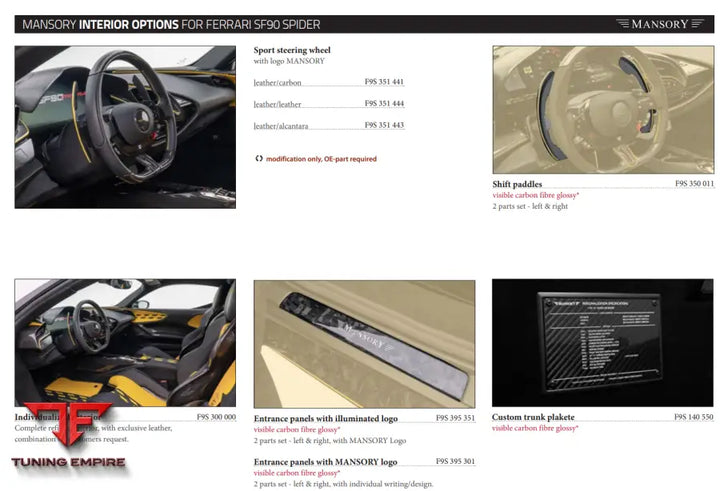Select the leather/alcantara option row

(x=329, y=125)
